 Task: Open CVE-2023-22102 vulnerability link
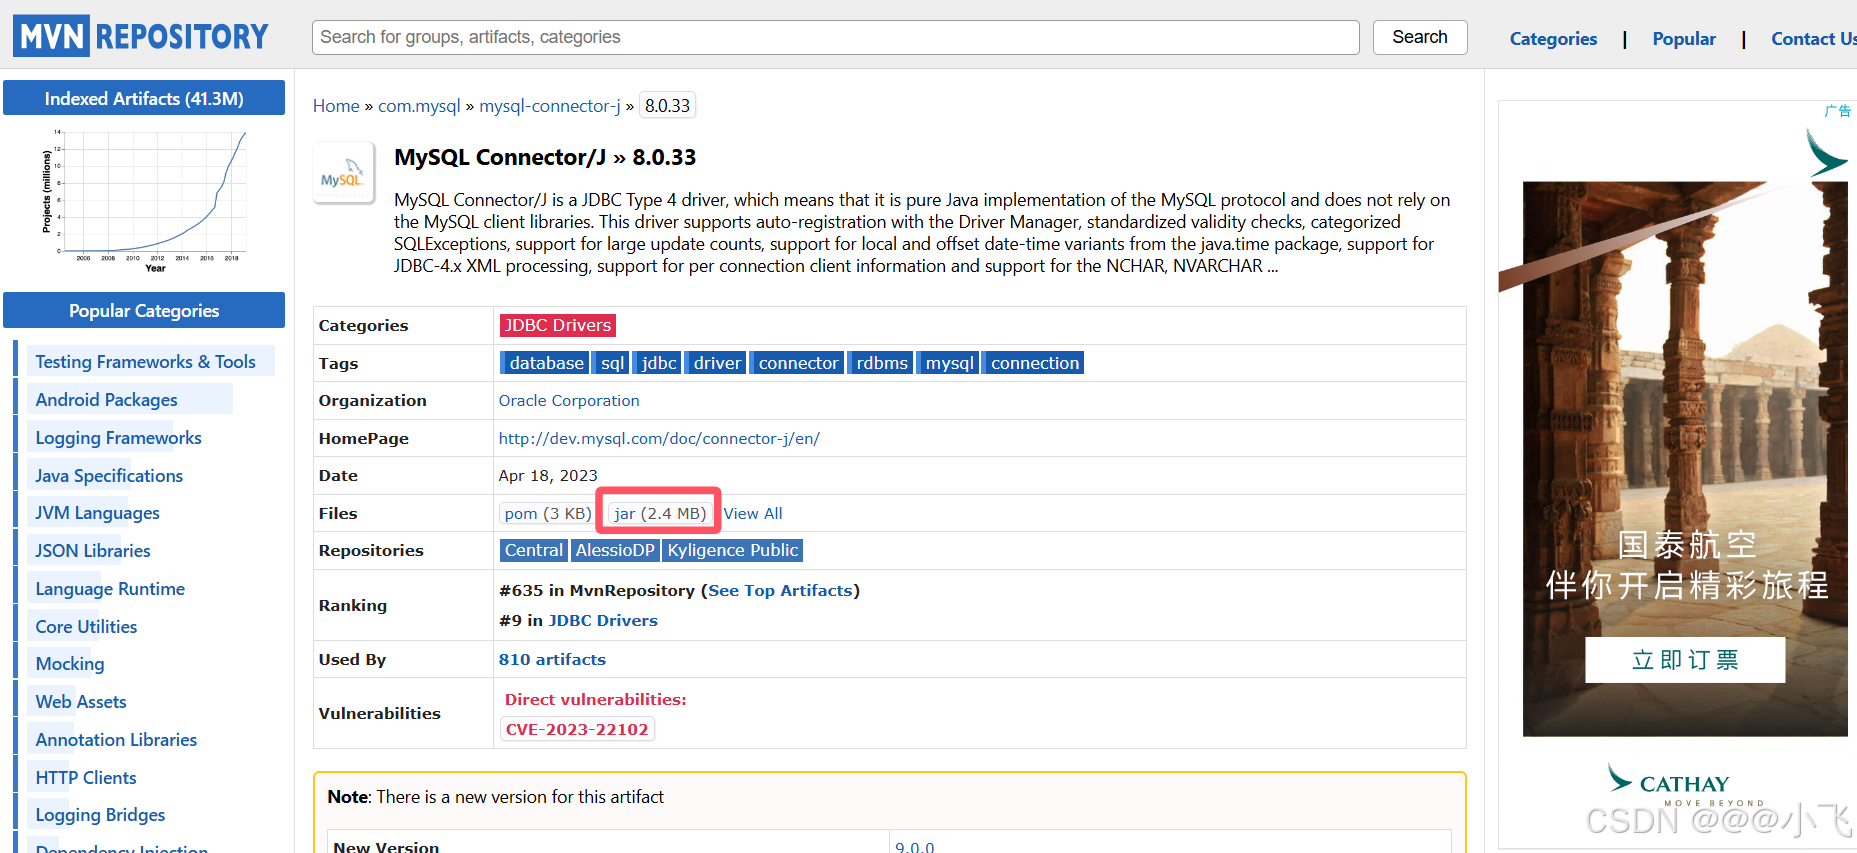pyautogui.click(x=577, y=729)
